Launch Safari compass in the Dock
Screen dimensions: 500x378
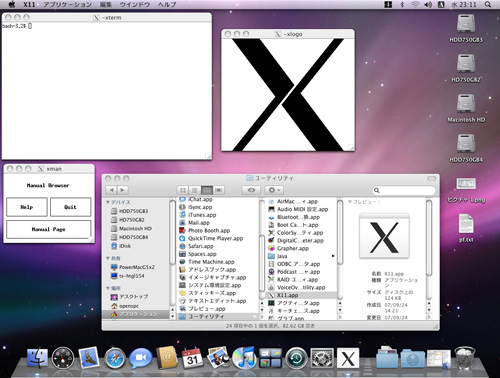point(115,359)
